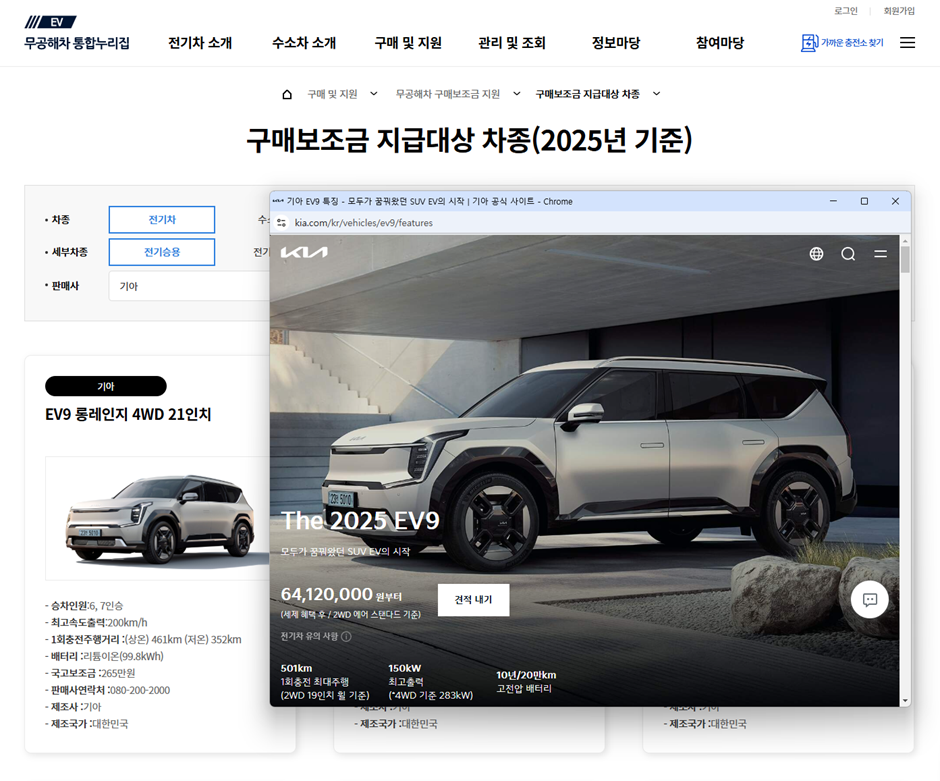Click the 기아 black badge on EV9 card
This screenshot has width=940, height=781.
(106, 386)
